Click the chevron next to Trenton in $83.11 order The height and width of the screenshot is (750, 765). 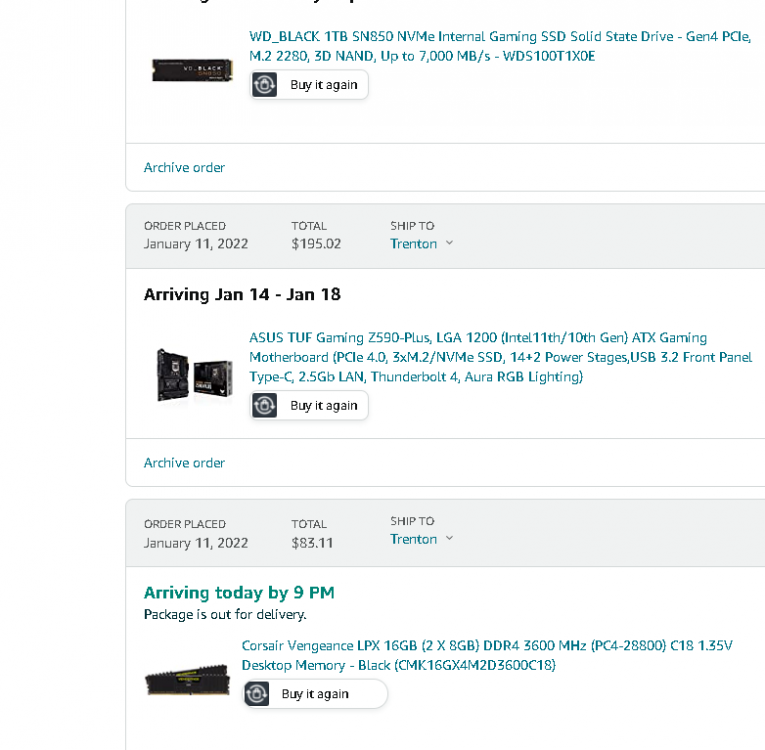click(449, 538)
